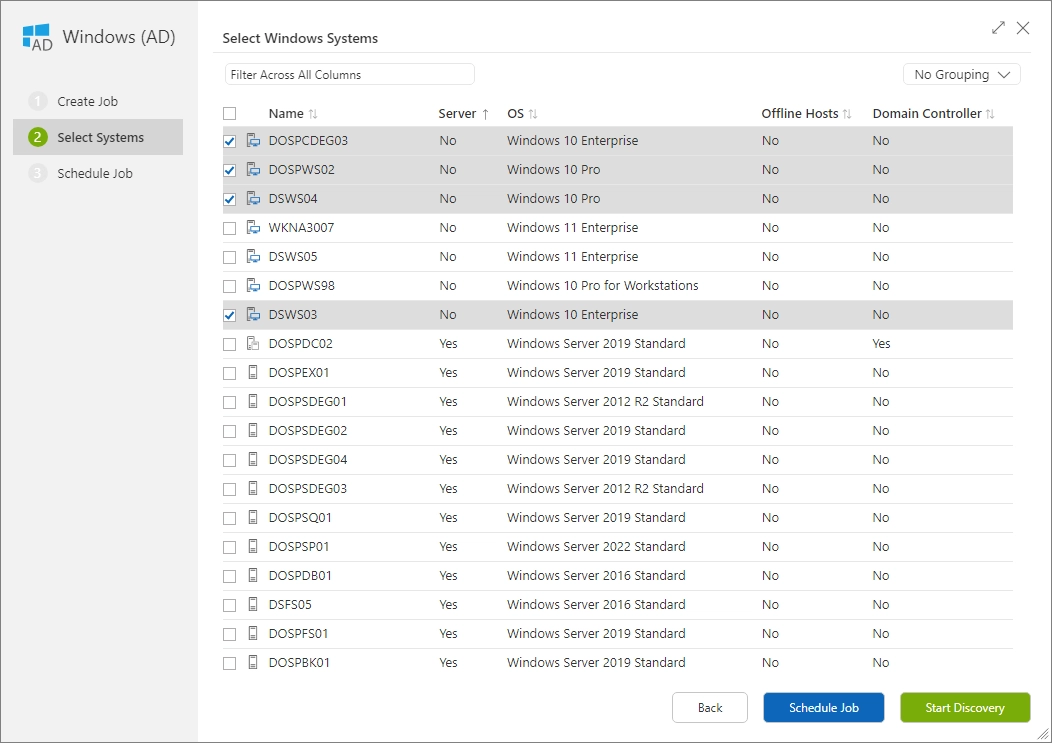The height and width of the screenshot is (743, 1052).
Task: Check the DSWS05 checkbox
Action: point(229,257)
